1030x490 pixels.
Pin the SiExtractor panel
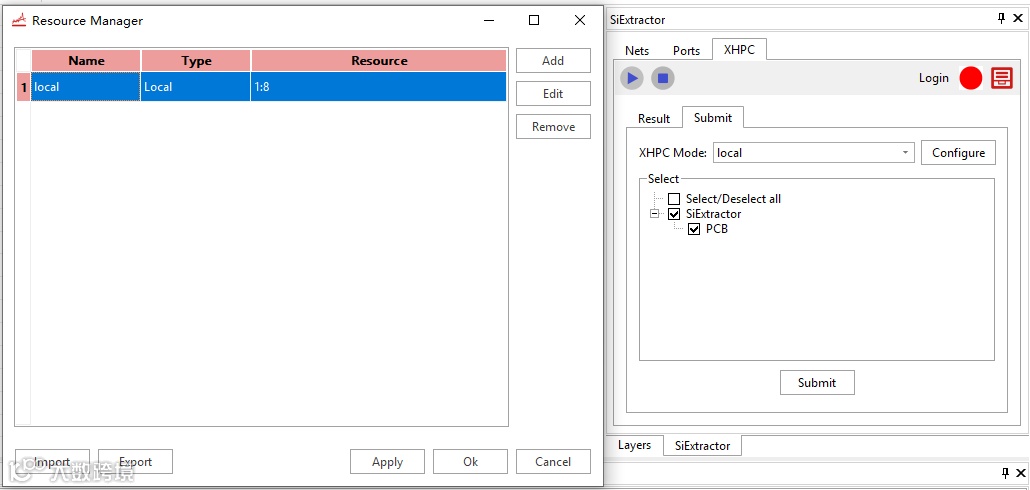point(1002,19)
